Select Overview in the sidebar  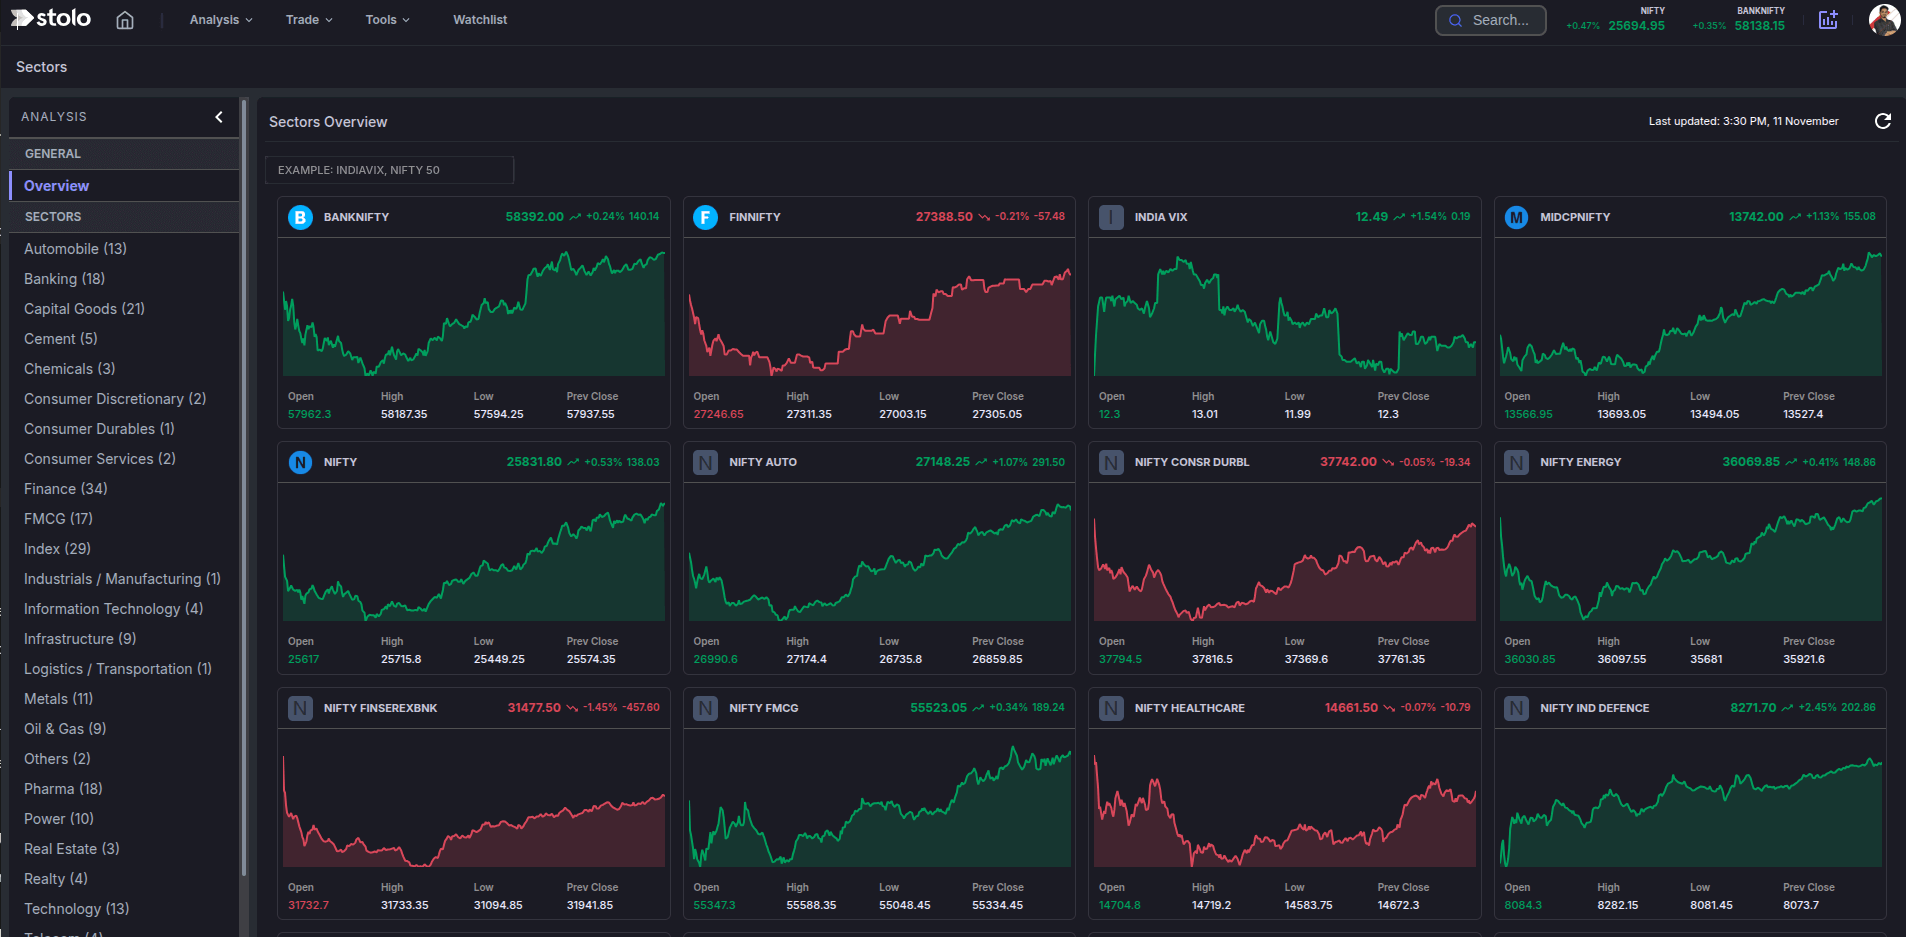pyautogui.click(x=57, y=186)
